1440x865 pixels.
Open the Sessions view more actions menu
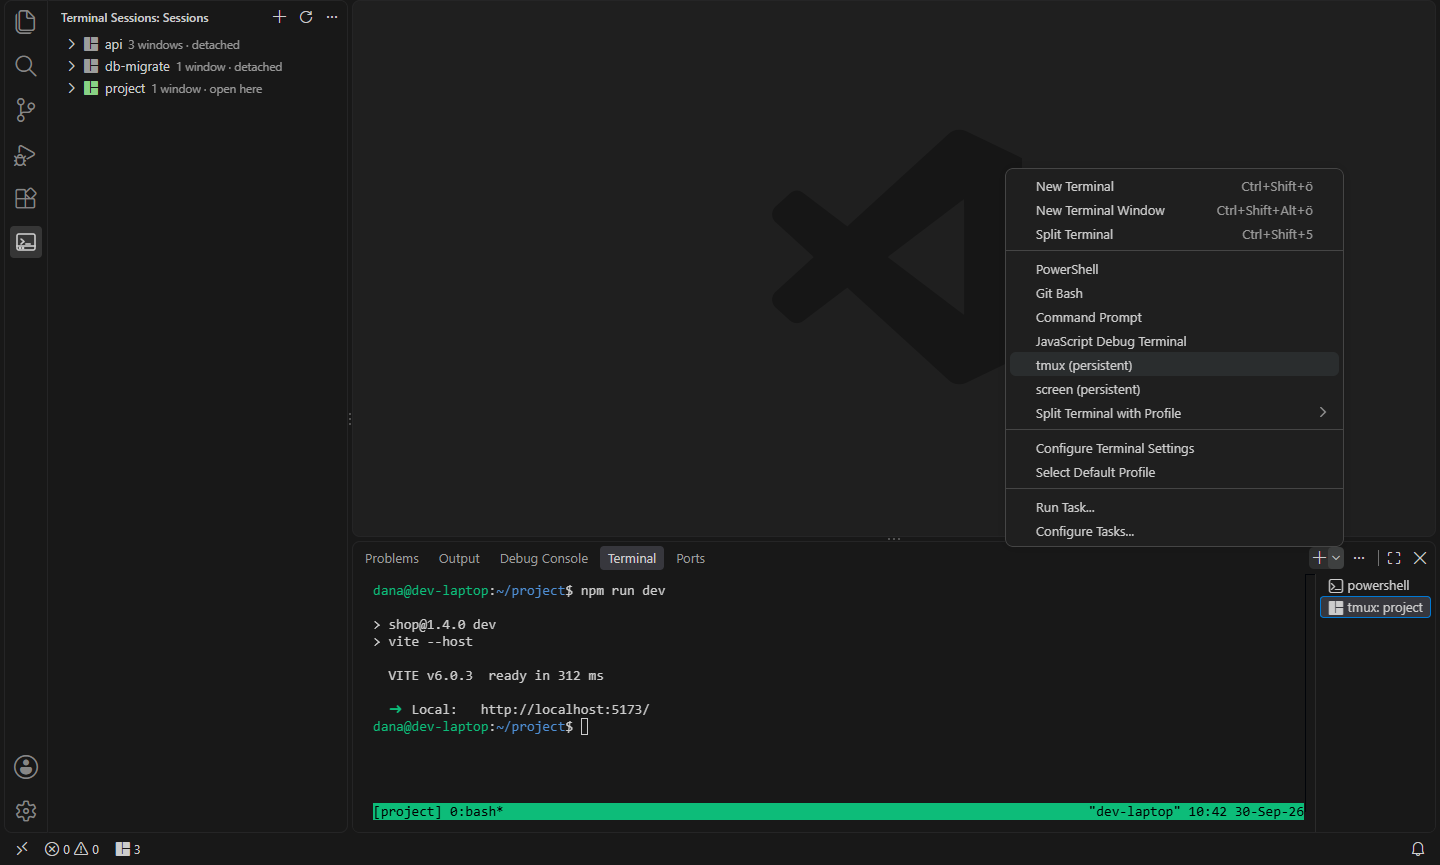click(x=332, y=17)
